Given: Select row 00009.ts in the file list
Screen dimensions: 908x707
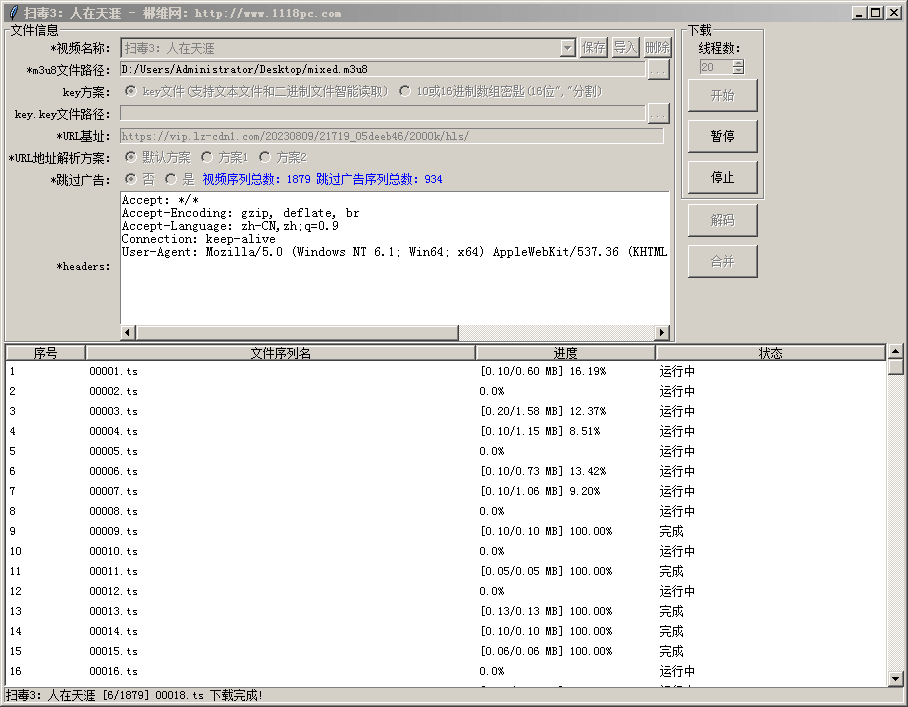Looking at the screenshot, I should 113,531.
